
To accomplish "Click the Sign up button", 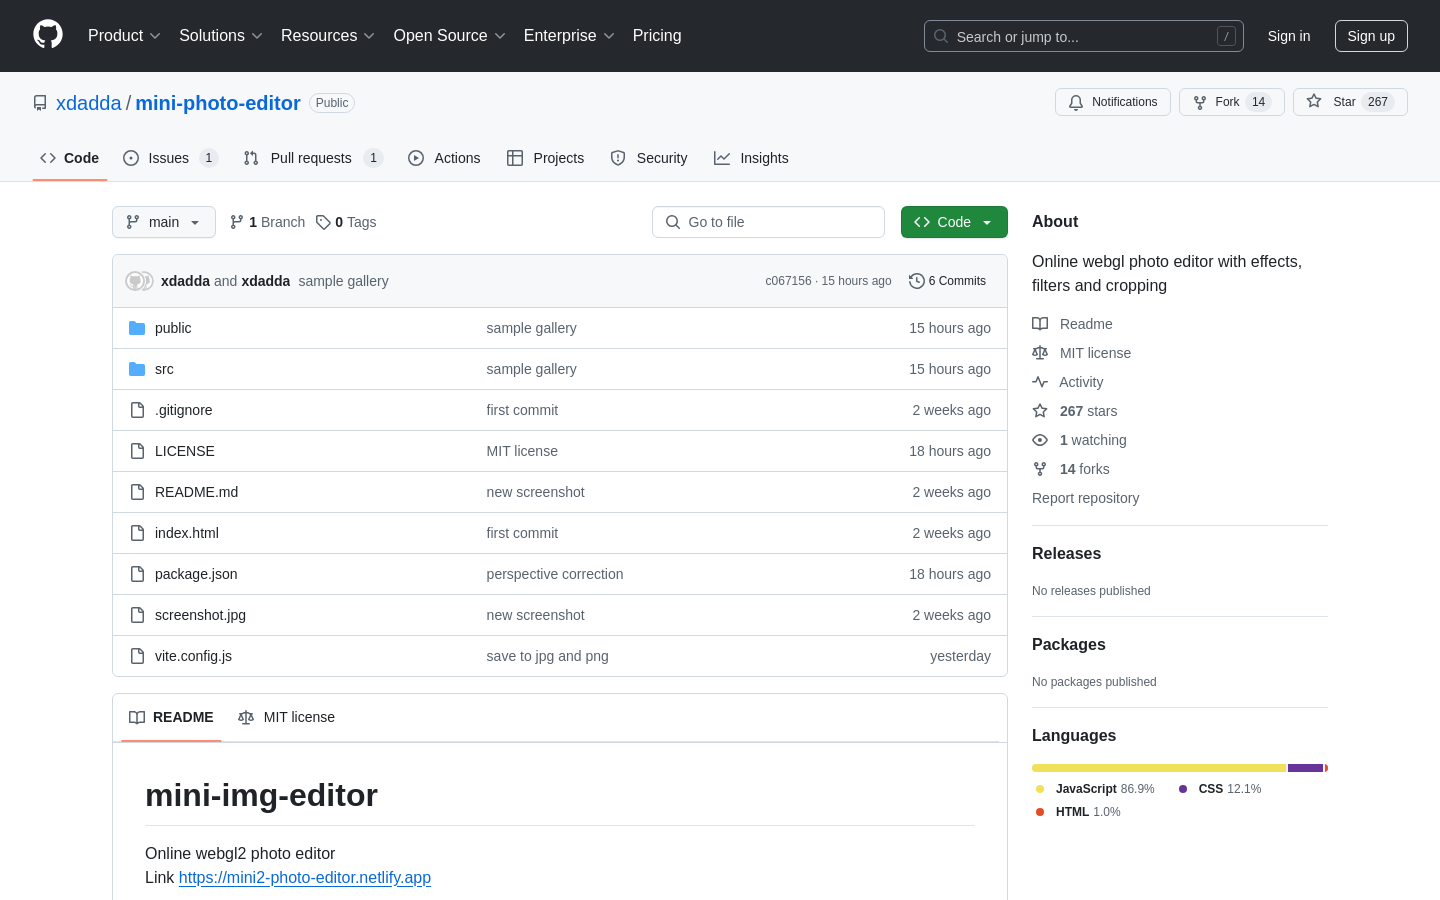I will click(x=1371, y=36).
